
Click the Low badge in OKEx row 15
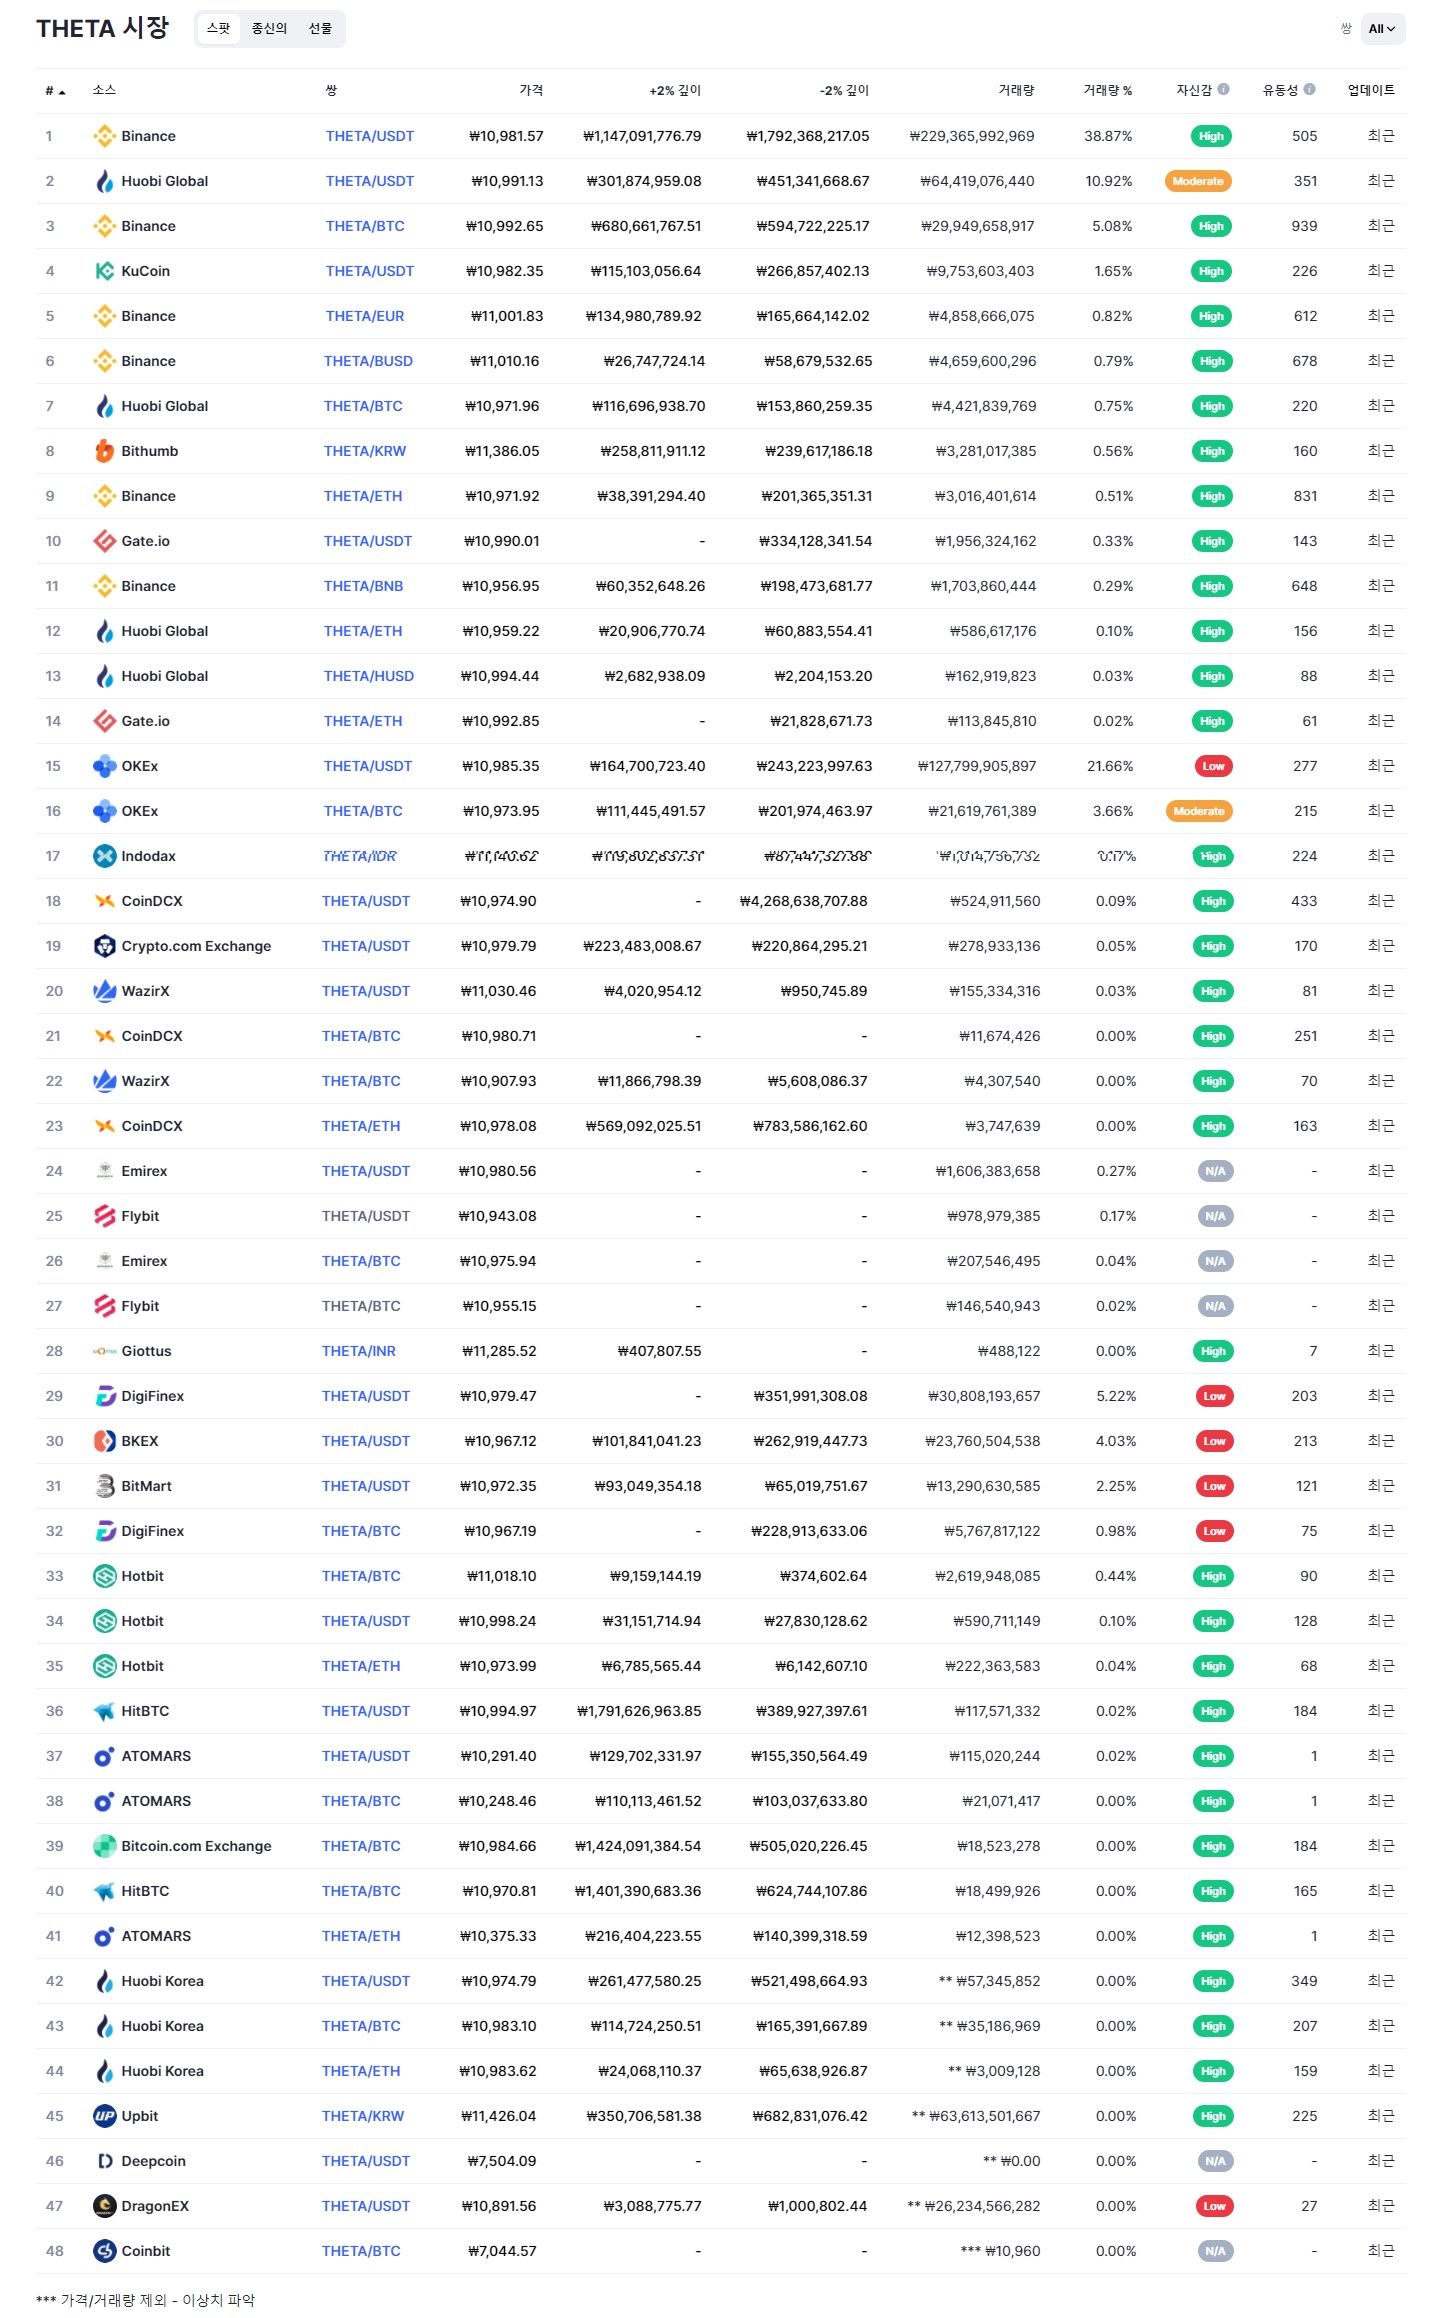click(1213, 766)
